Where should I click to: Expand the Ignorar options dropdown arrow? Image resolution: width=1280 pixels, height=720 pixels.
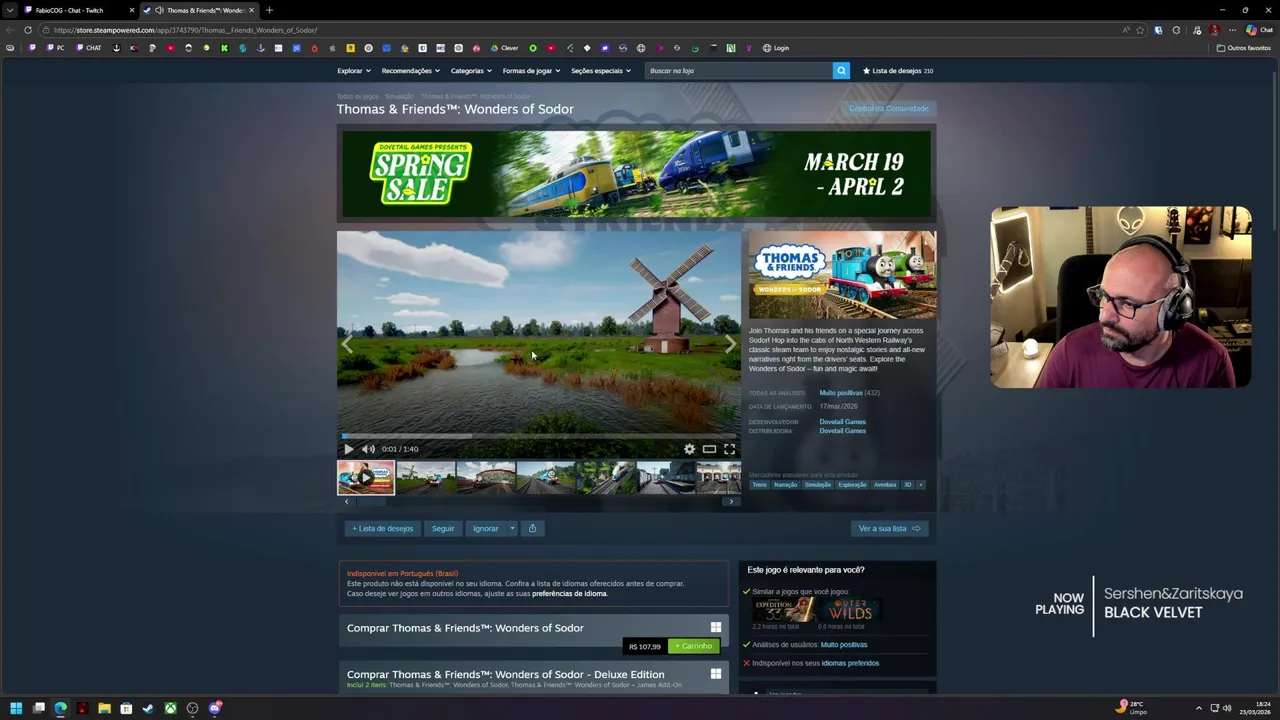[x=512, y=528]
